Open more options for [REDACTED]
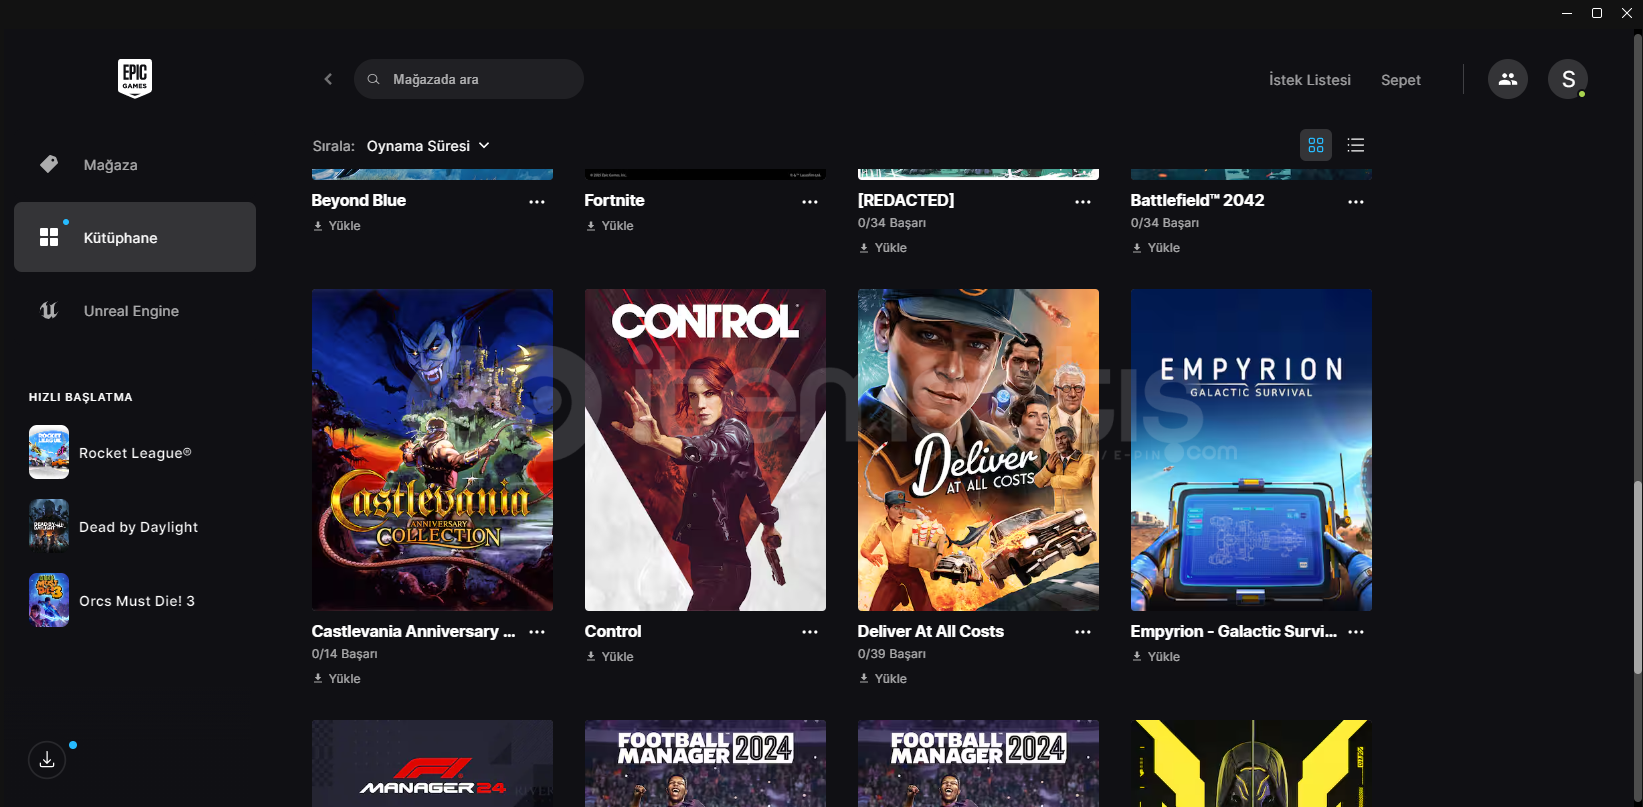 pos(1083,202)
